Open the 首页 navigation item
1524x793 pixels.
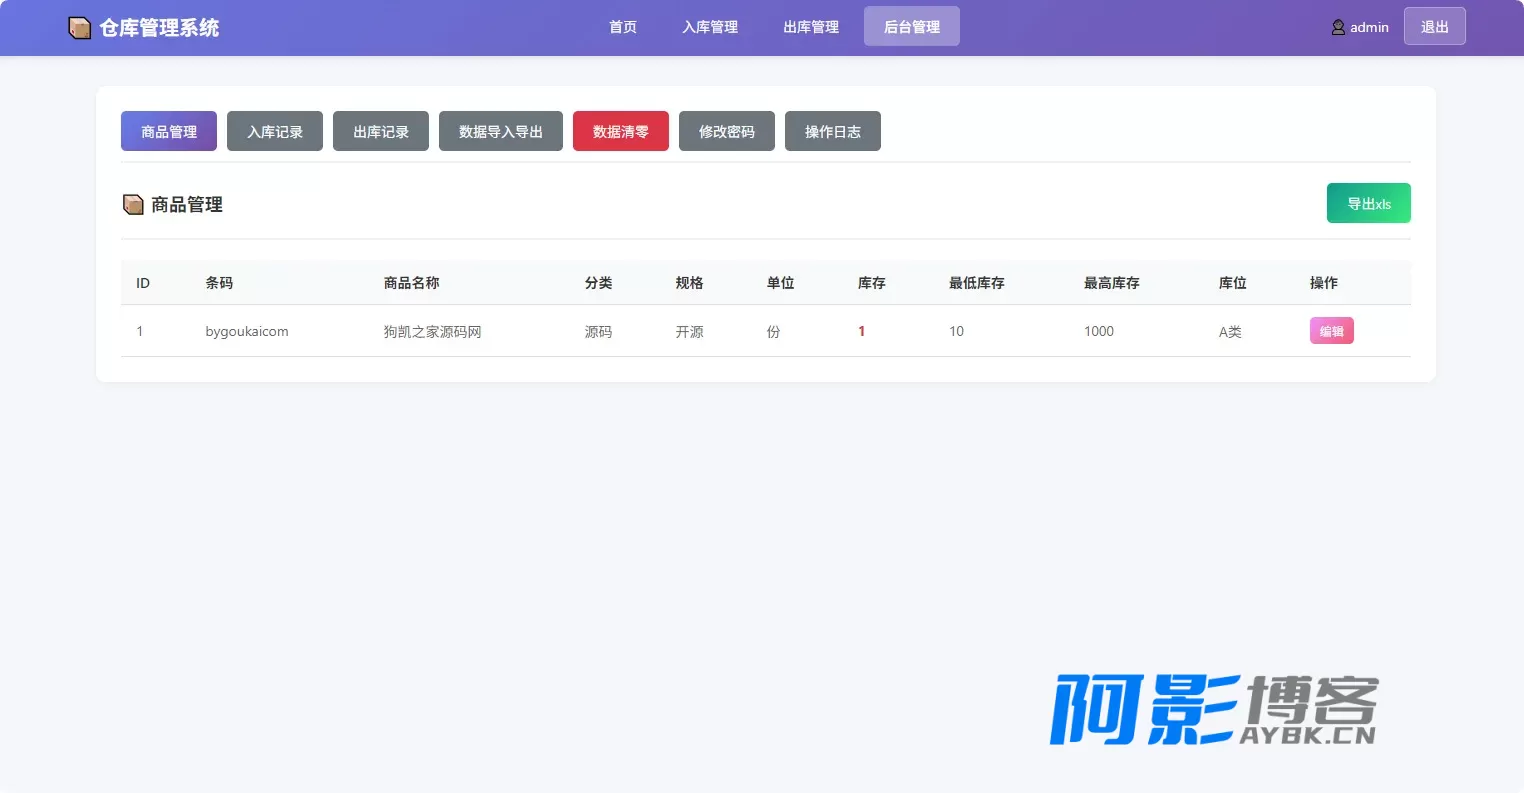pos(623,27)
